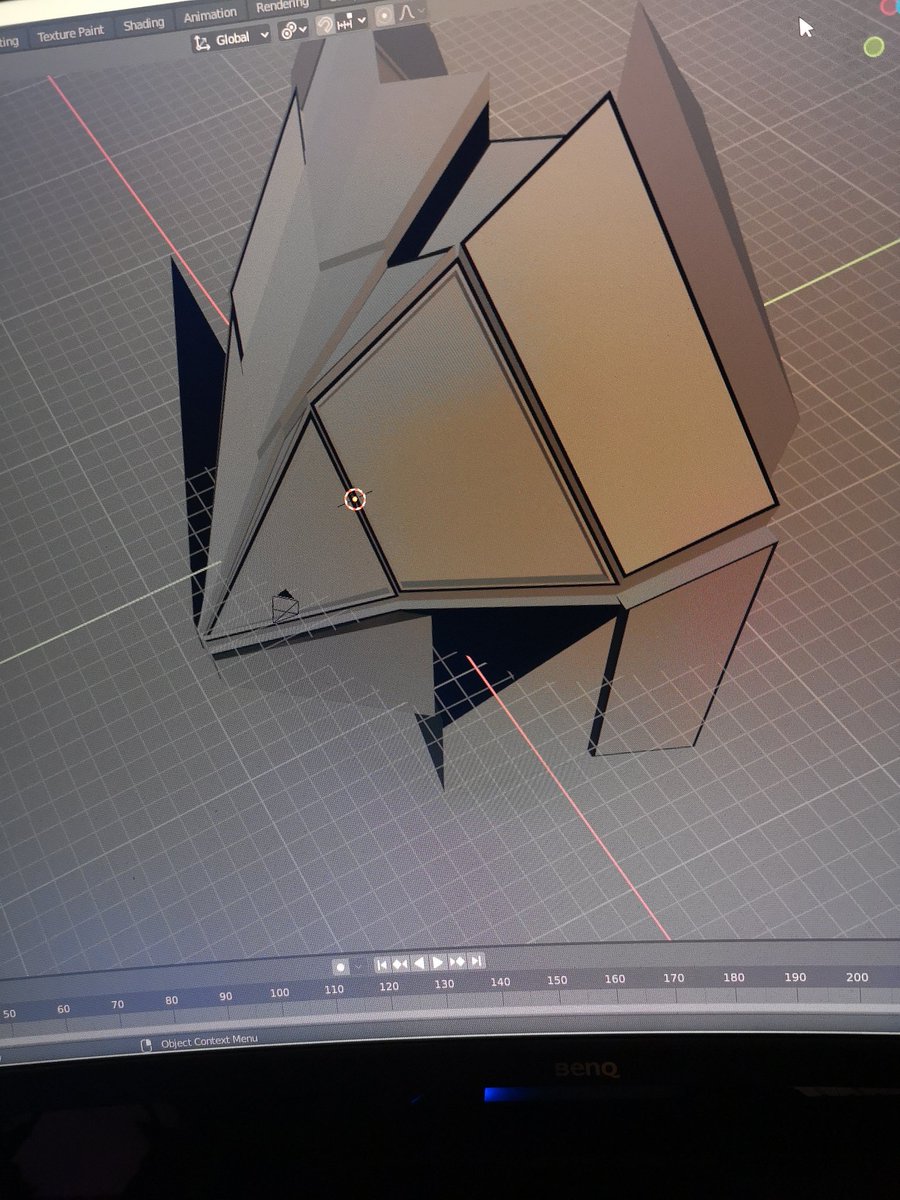
Task: Click the 3D cursor in the viewport
Action: (355, 499)
